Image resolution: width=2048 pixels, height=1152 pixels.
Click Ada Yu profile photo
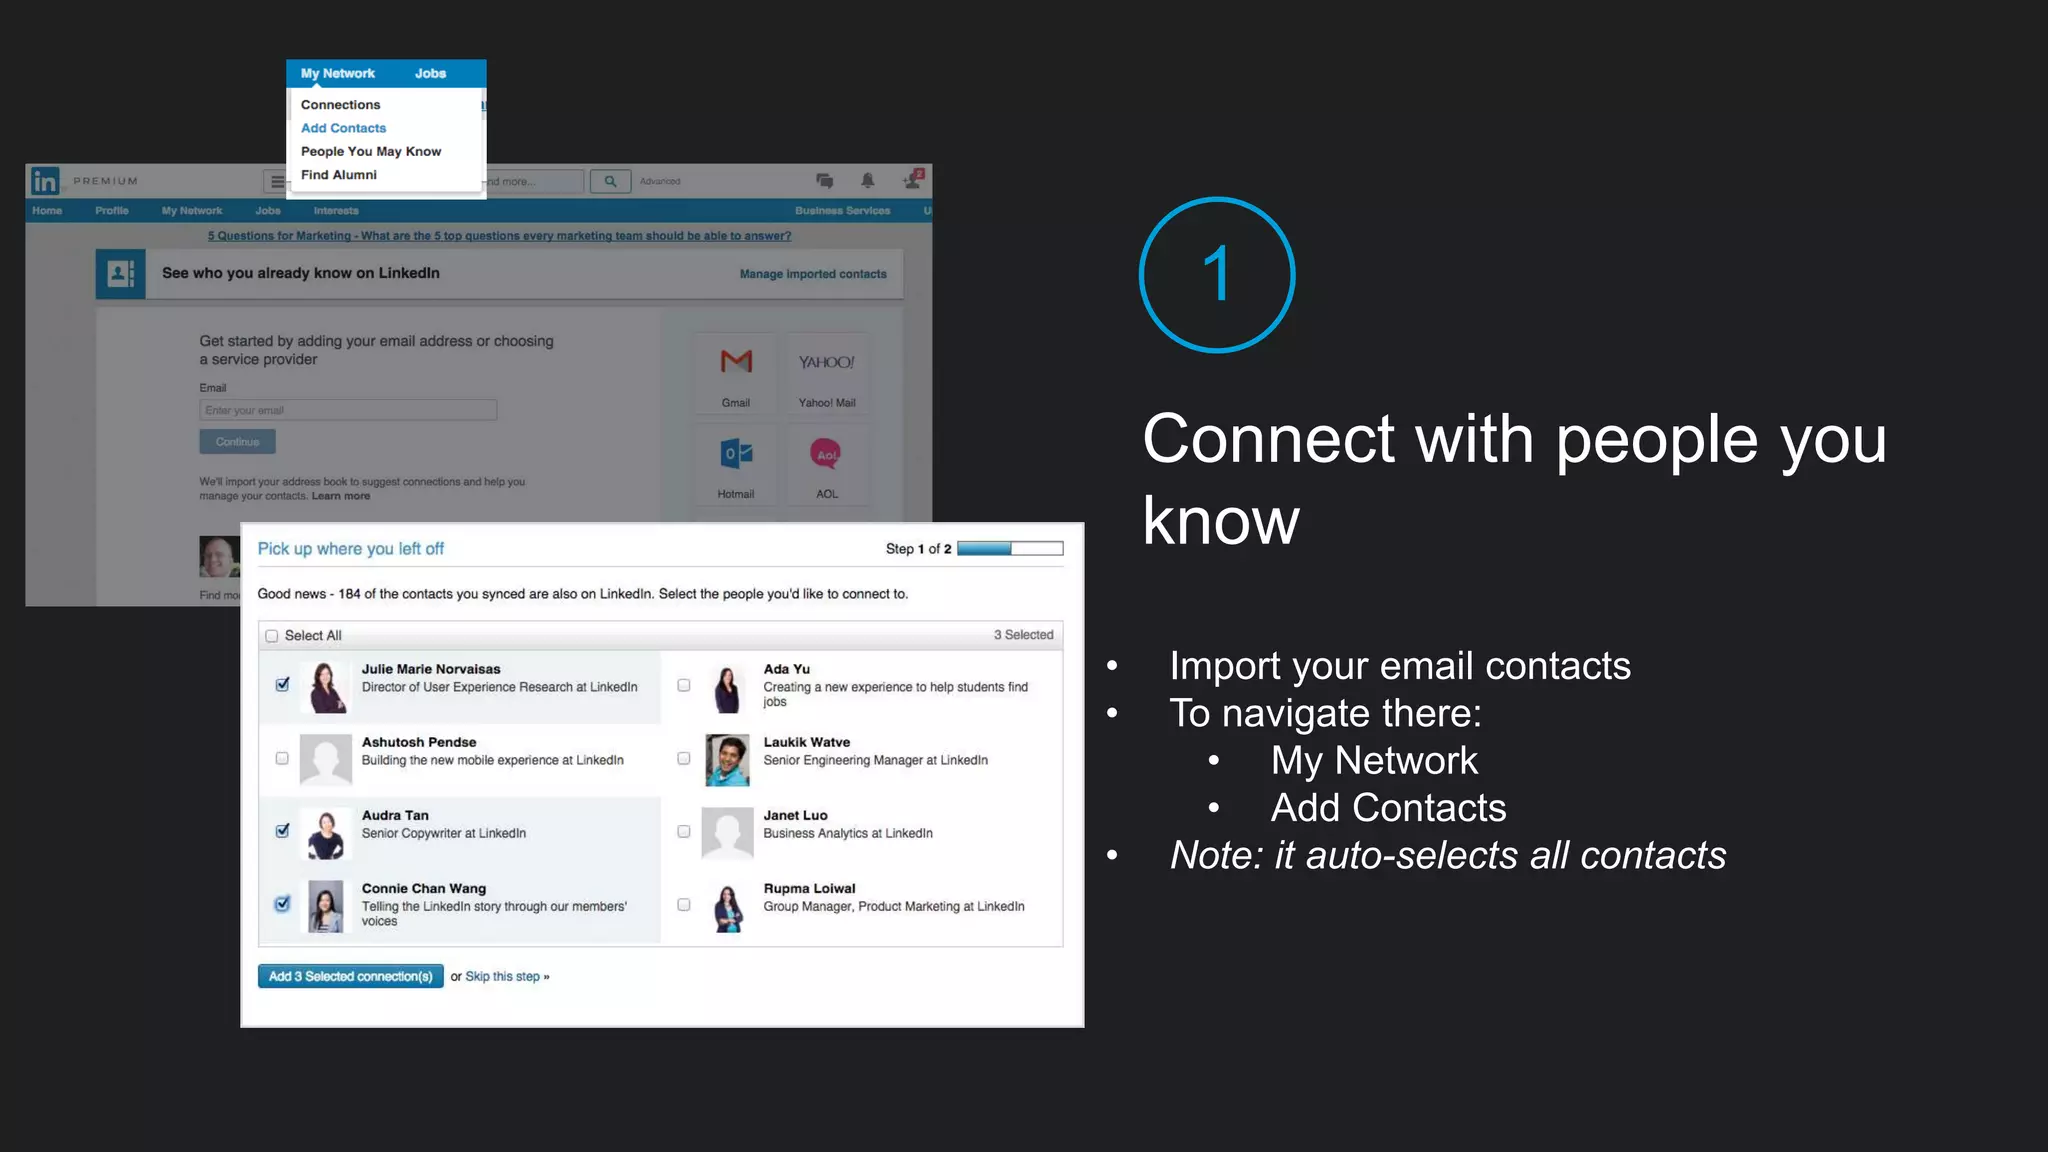coord(728,686)
